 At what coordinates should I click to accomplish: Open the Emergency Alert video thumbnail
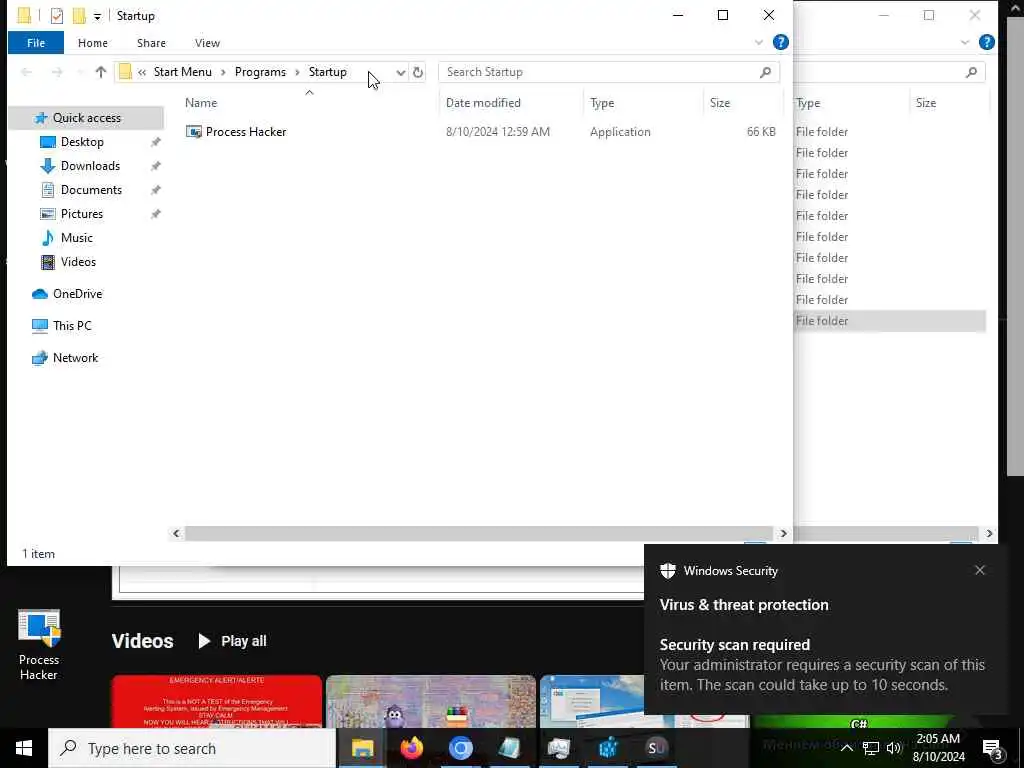point(217,701)
